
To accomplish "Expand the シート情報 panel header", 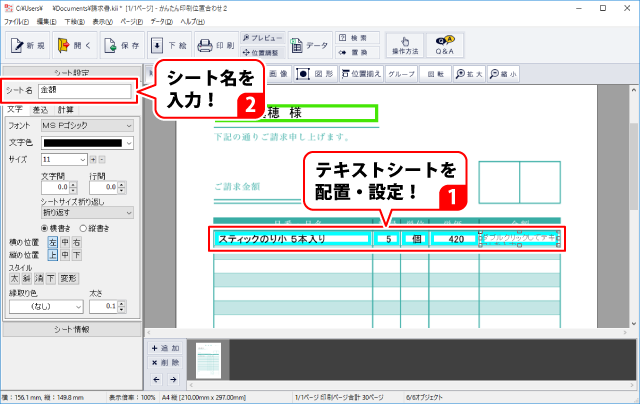I will point(72,329).
